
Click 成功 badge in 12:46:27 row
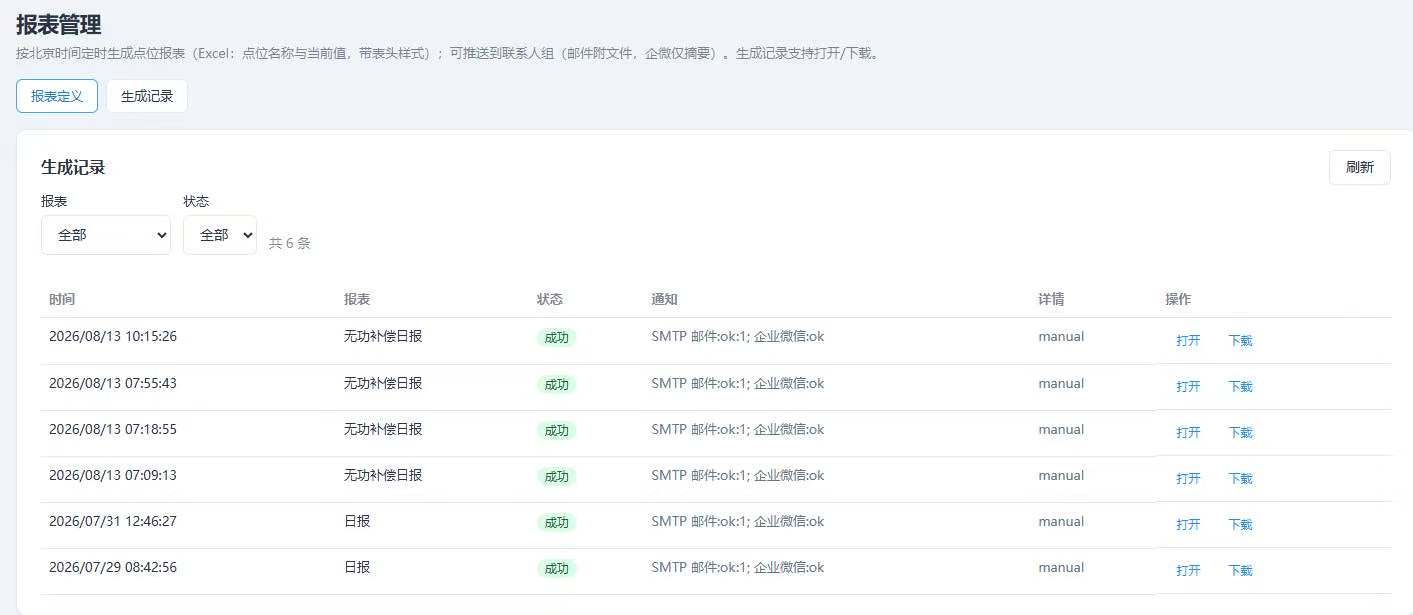556,522
